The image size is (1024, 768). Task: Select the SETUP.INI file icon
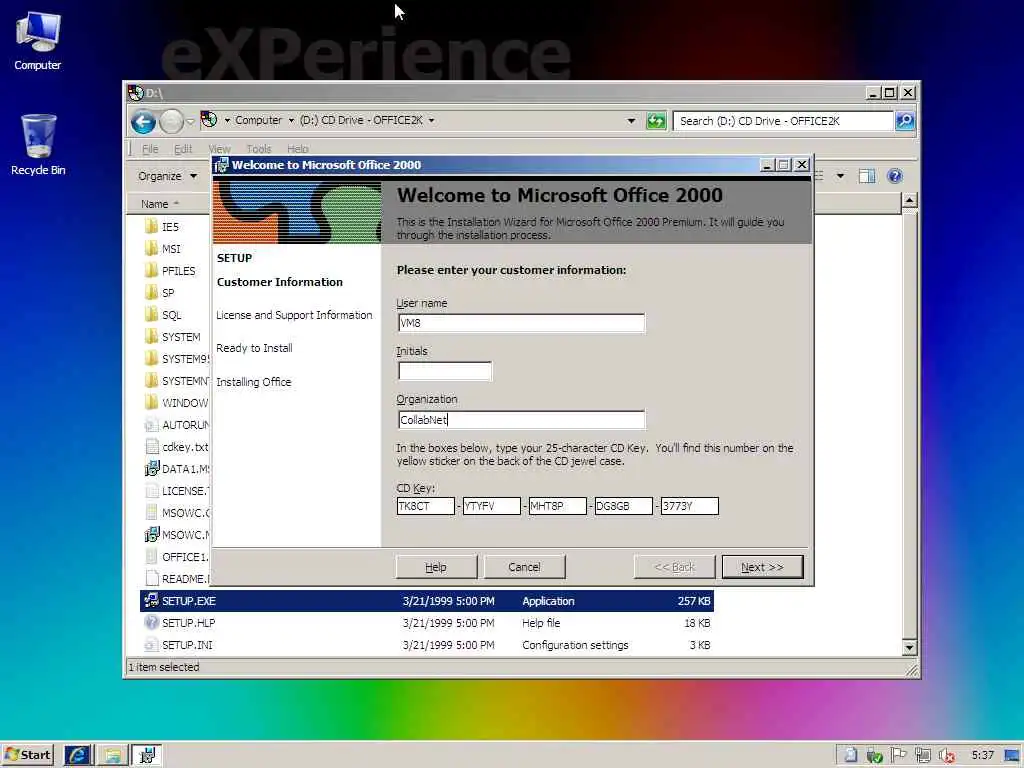click(151, 645)
